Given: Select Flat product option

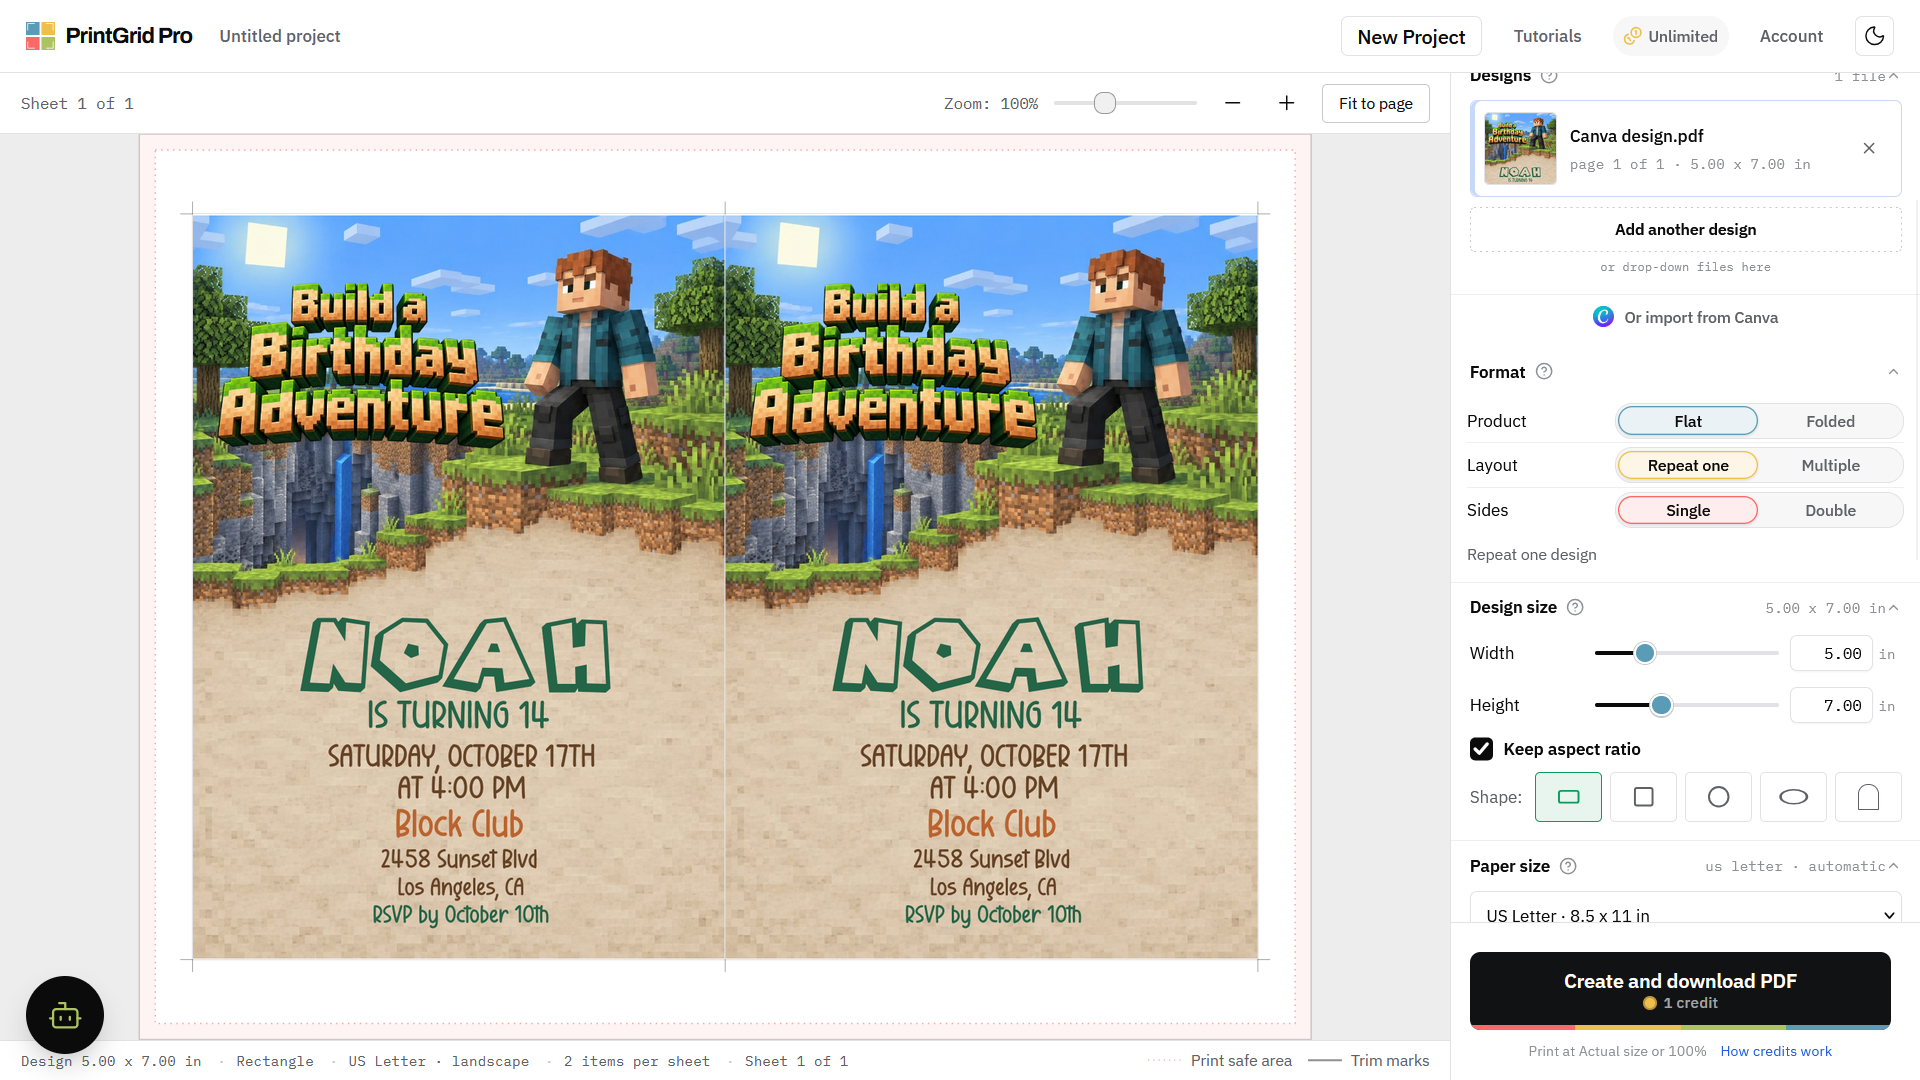Looking at the screenshot, I should pyautogui.click(x=1688, y=421).
